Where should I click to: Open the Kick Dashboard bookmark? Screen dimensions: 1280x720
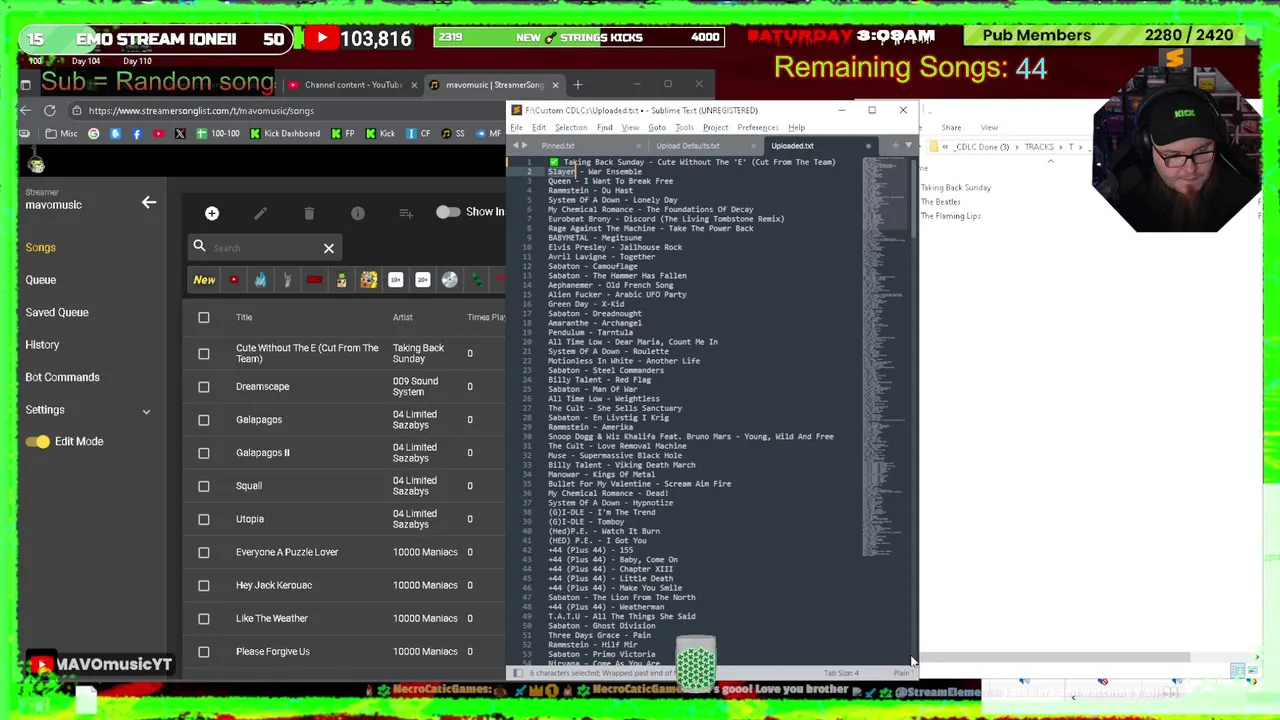pos(285,134)
